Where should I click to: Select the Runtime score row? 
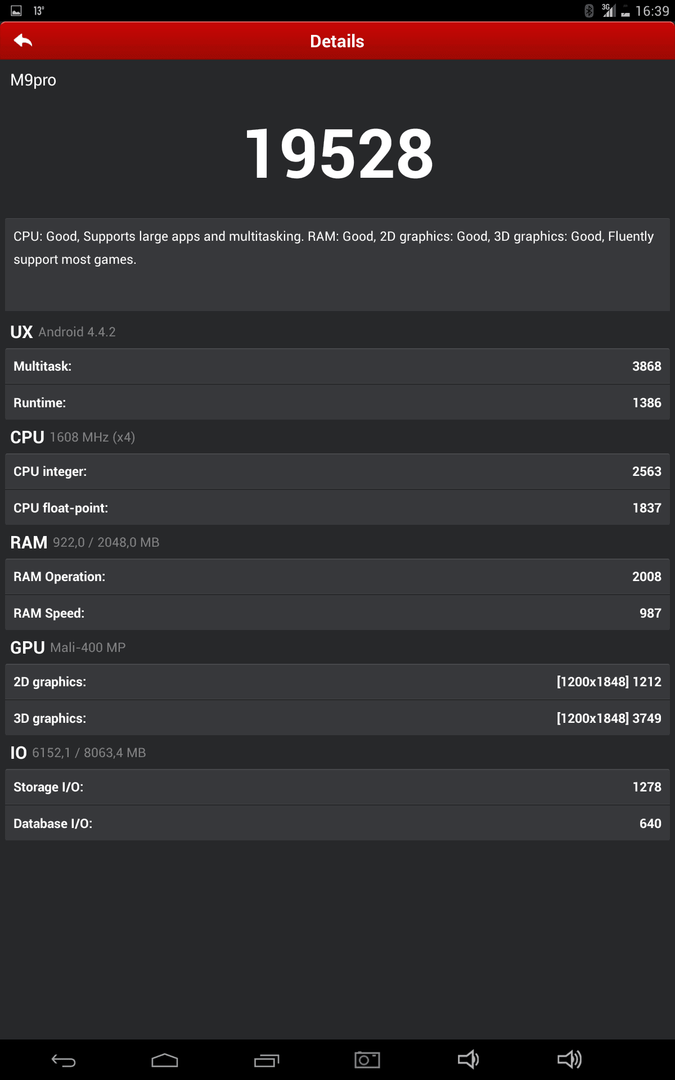tap(338, 402)
